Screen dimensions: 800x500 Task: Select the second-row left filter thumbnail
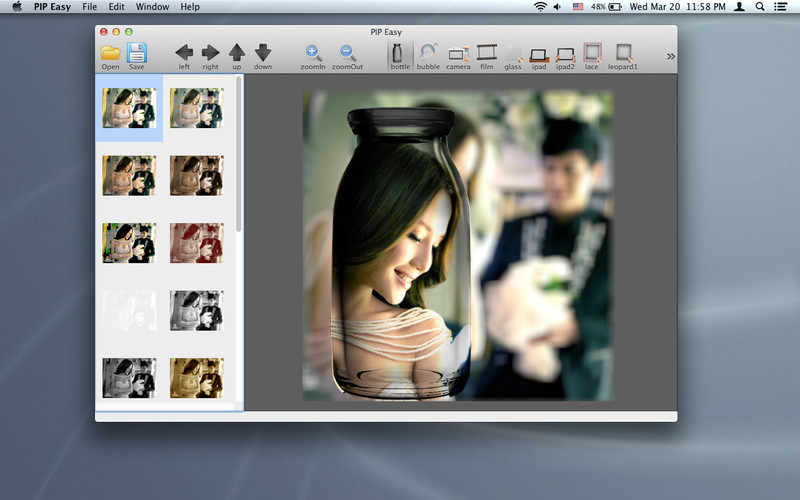[x=129, y=176]
